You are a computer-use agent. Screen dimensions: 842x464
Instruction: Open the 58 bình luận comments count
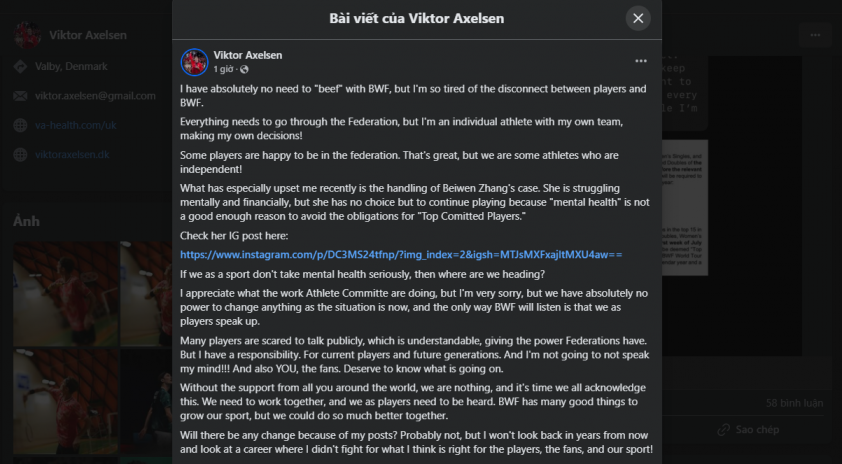794,403
